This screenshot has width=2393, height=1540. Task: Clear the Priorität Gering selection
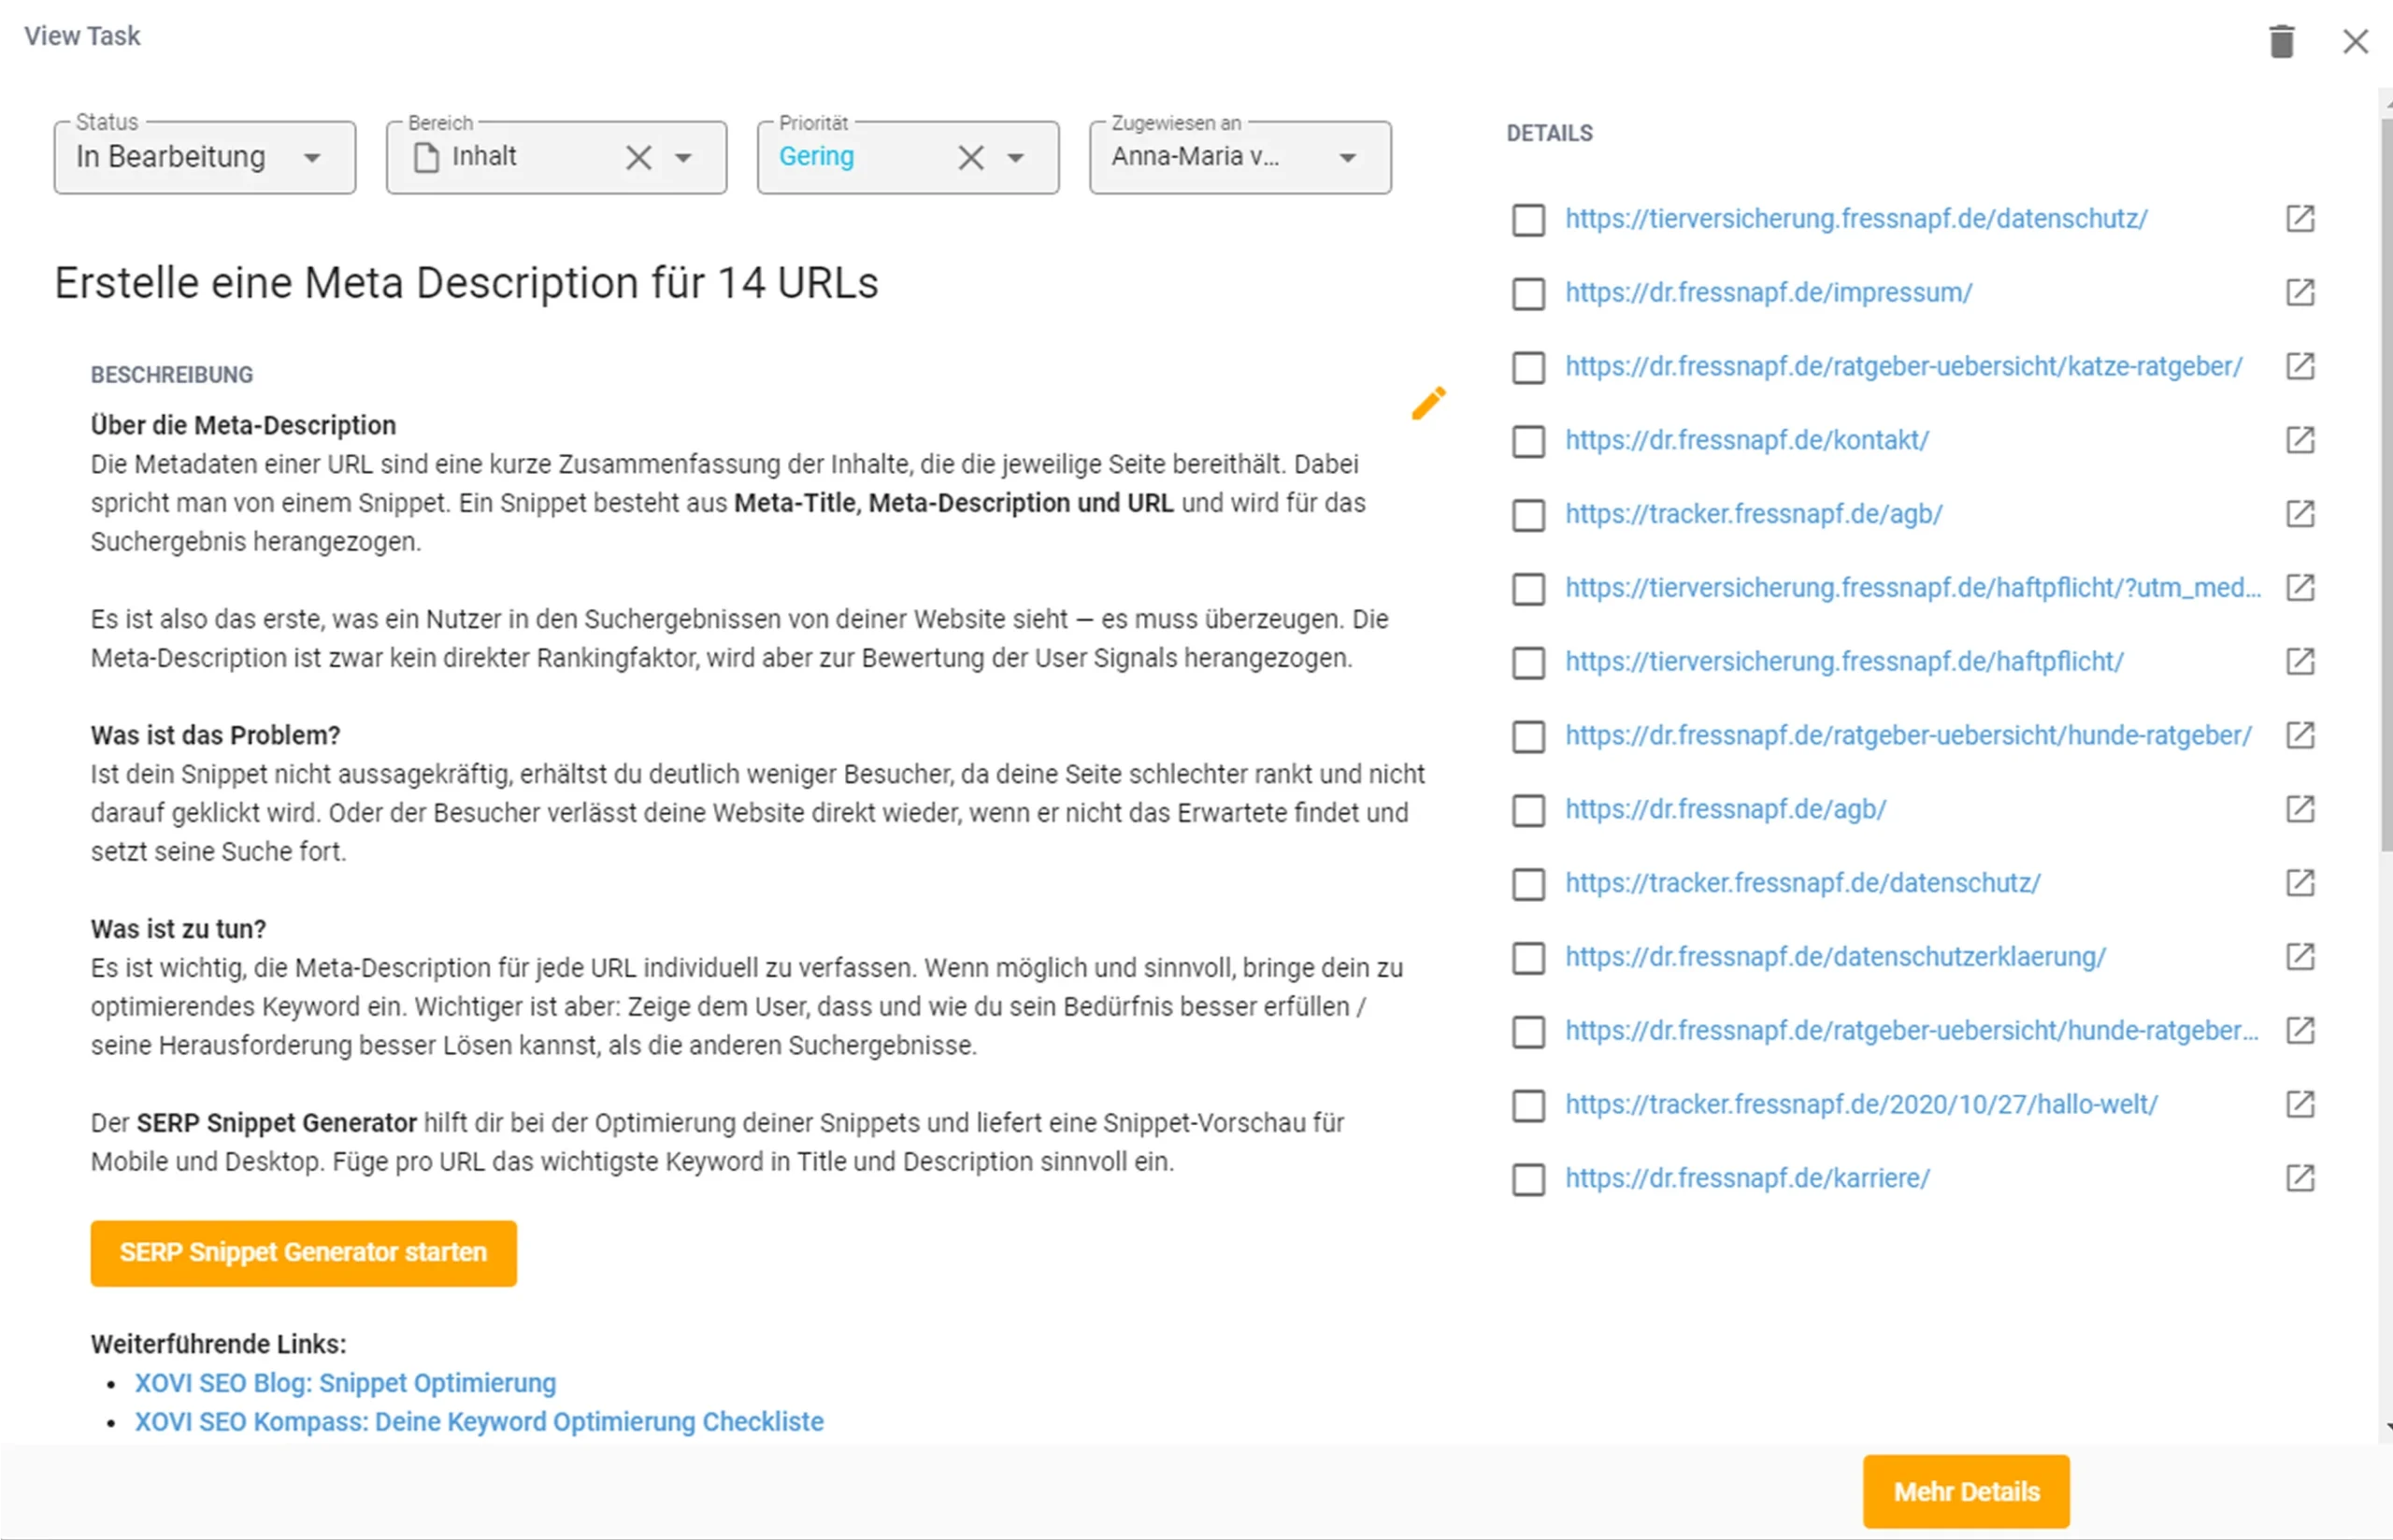970,158
